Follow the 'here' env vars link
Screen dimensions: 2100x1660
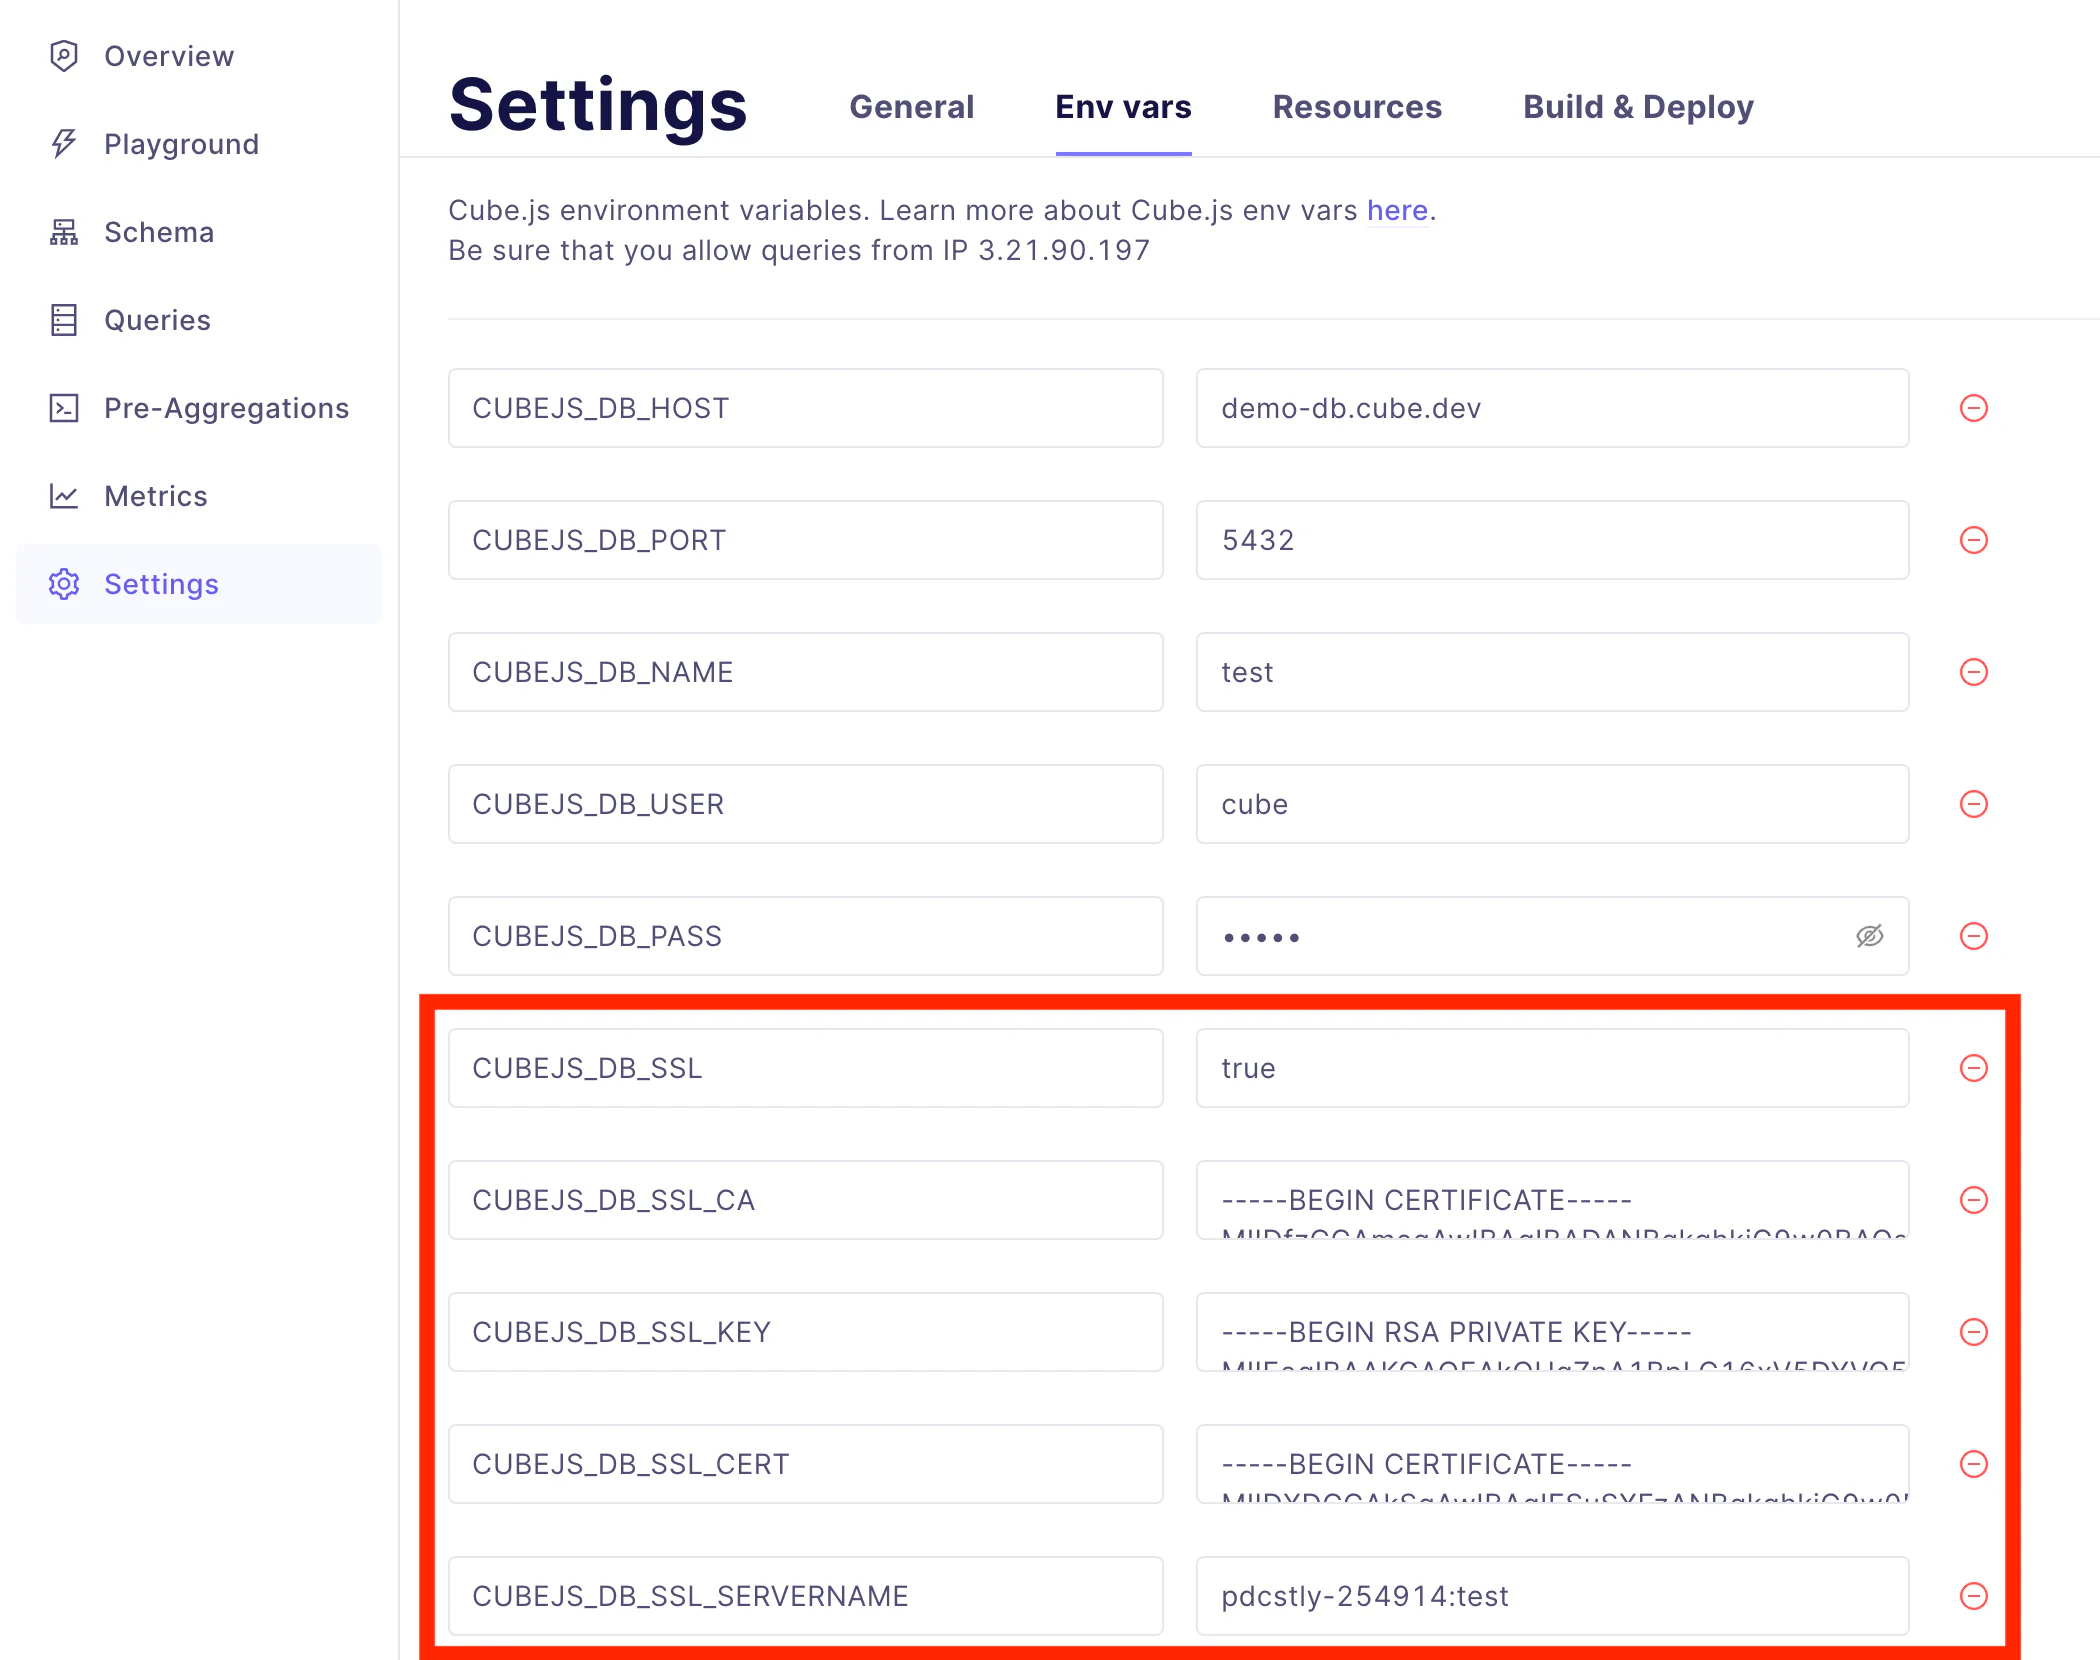(x=1396, y=211)
